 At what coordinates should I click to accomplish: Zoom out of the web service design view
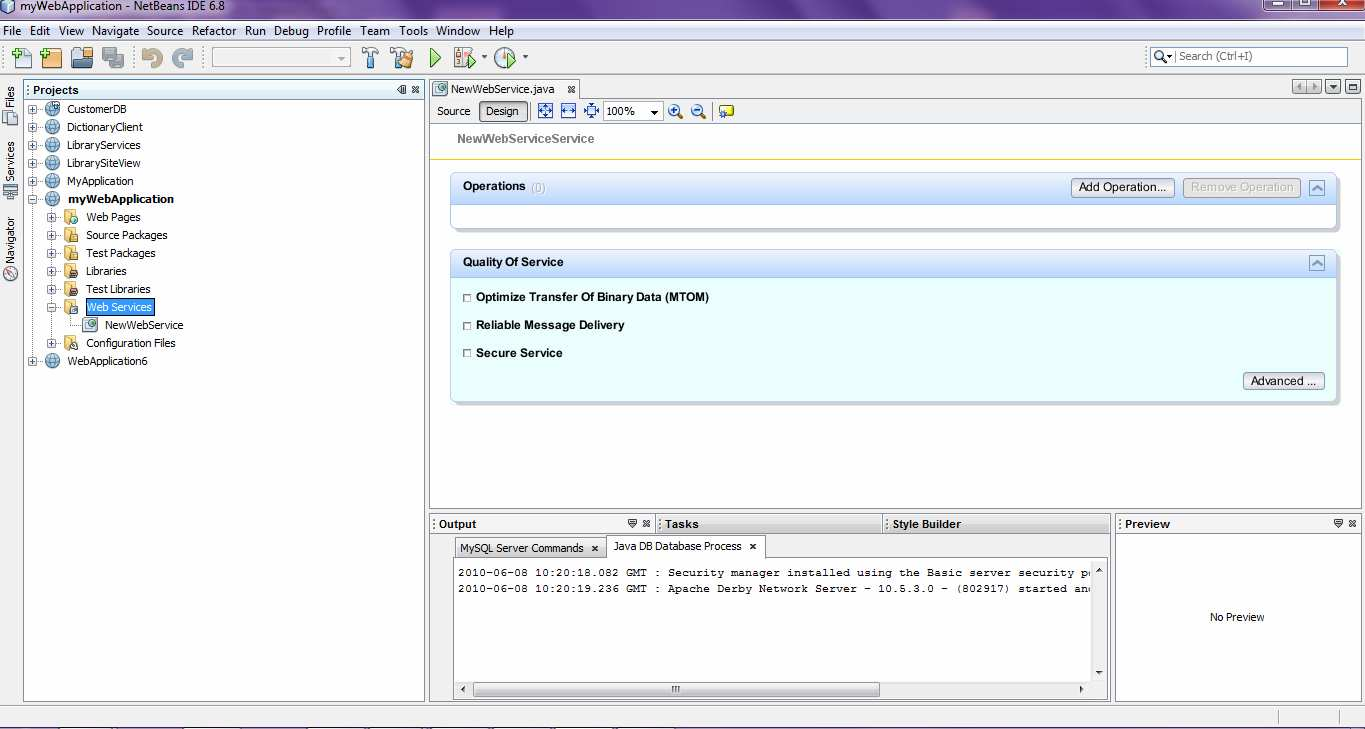click(x=698, y=111)
